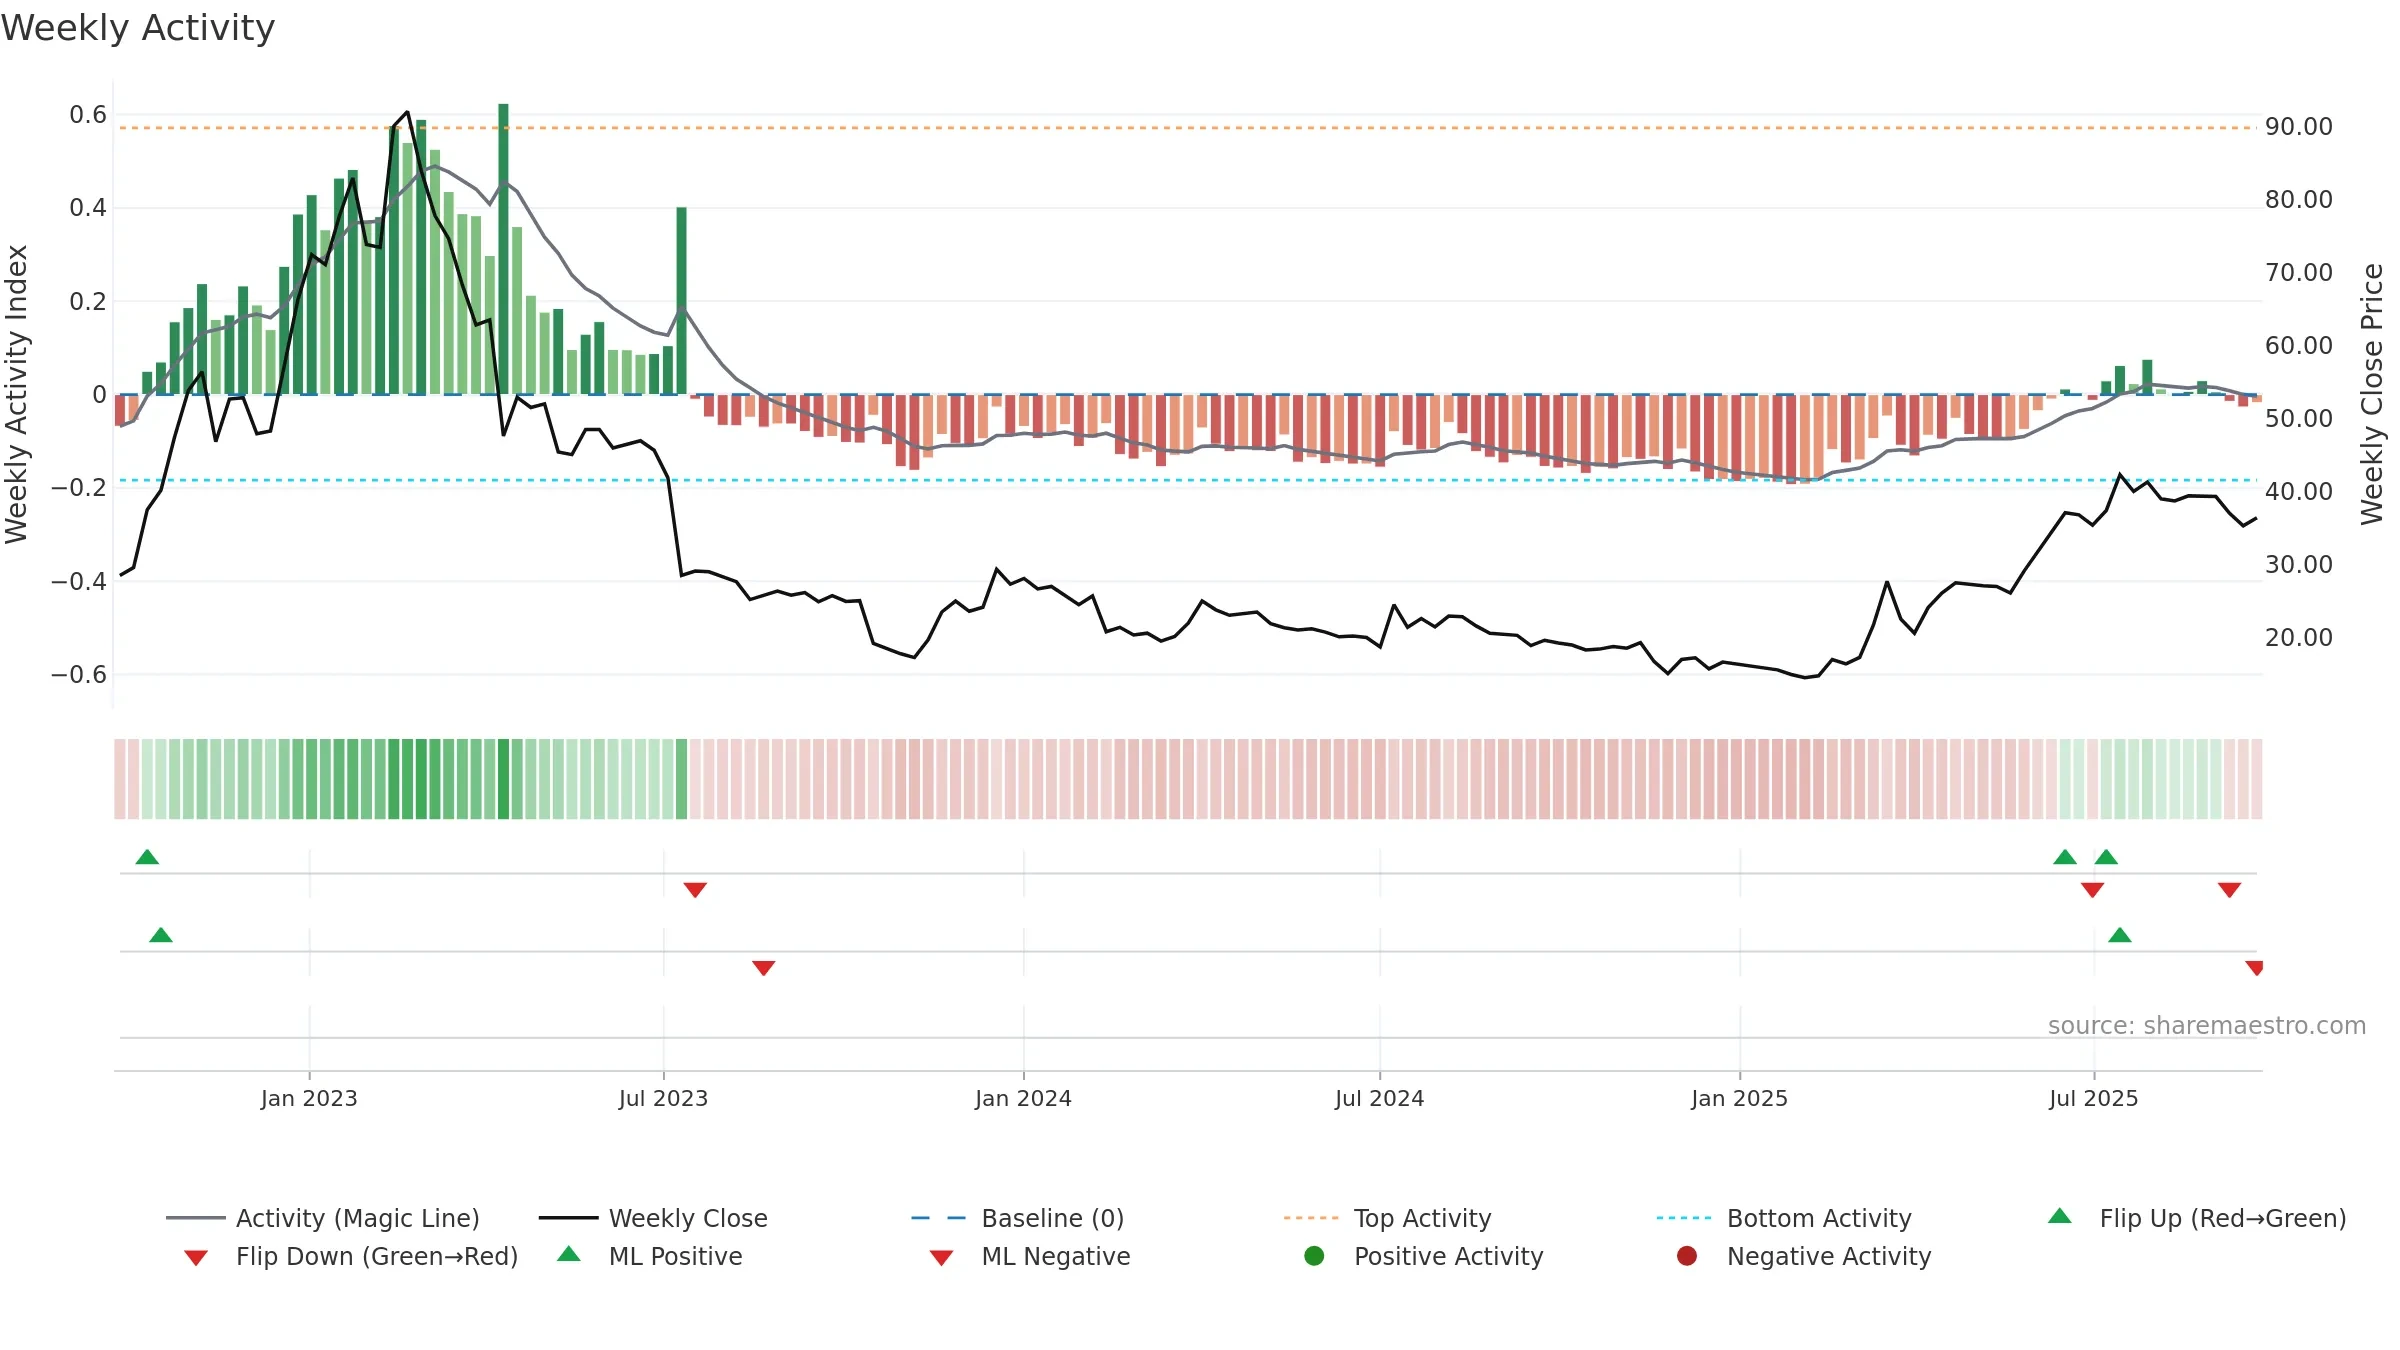Image resolution: width=2400 pixels, height=1350 pixels.
Task: Click the Negative Activity red dot icon
Action: click(1687, 1256)
